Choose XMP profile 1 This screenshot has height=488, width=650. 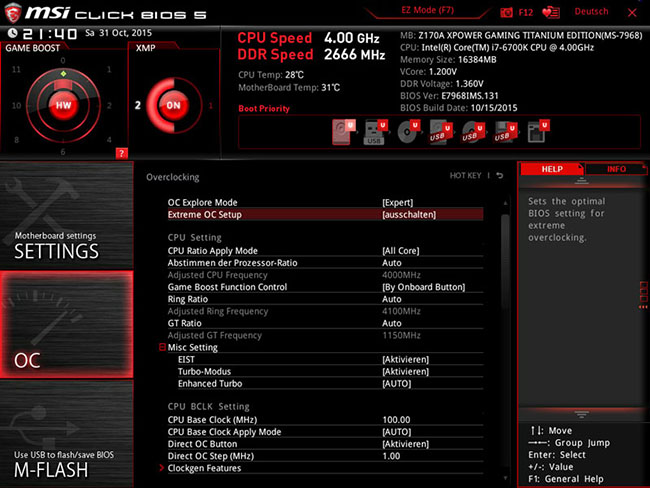coord(211,105)
